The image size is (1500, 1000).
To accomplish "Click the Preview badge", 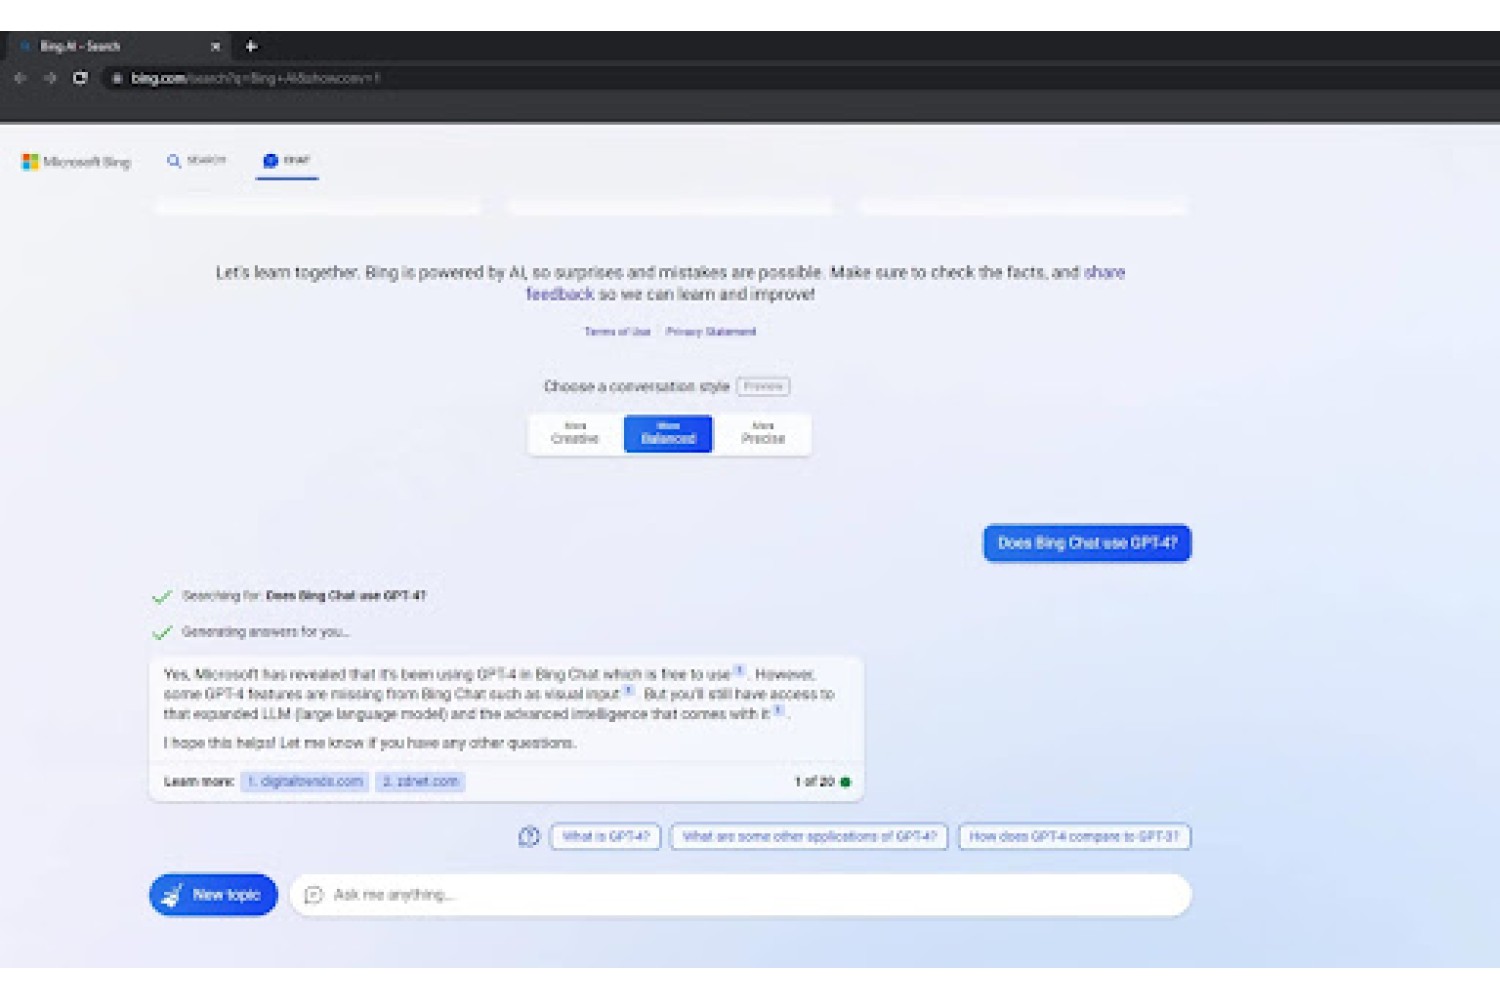I will [763, 386].
